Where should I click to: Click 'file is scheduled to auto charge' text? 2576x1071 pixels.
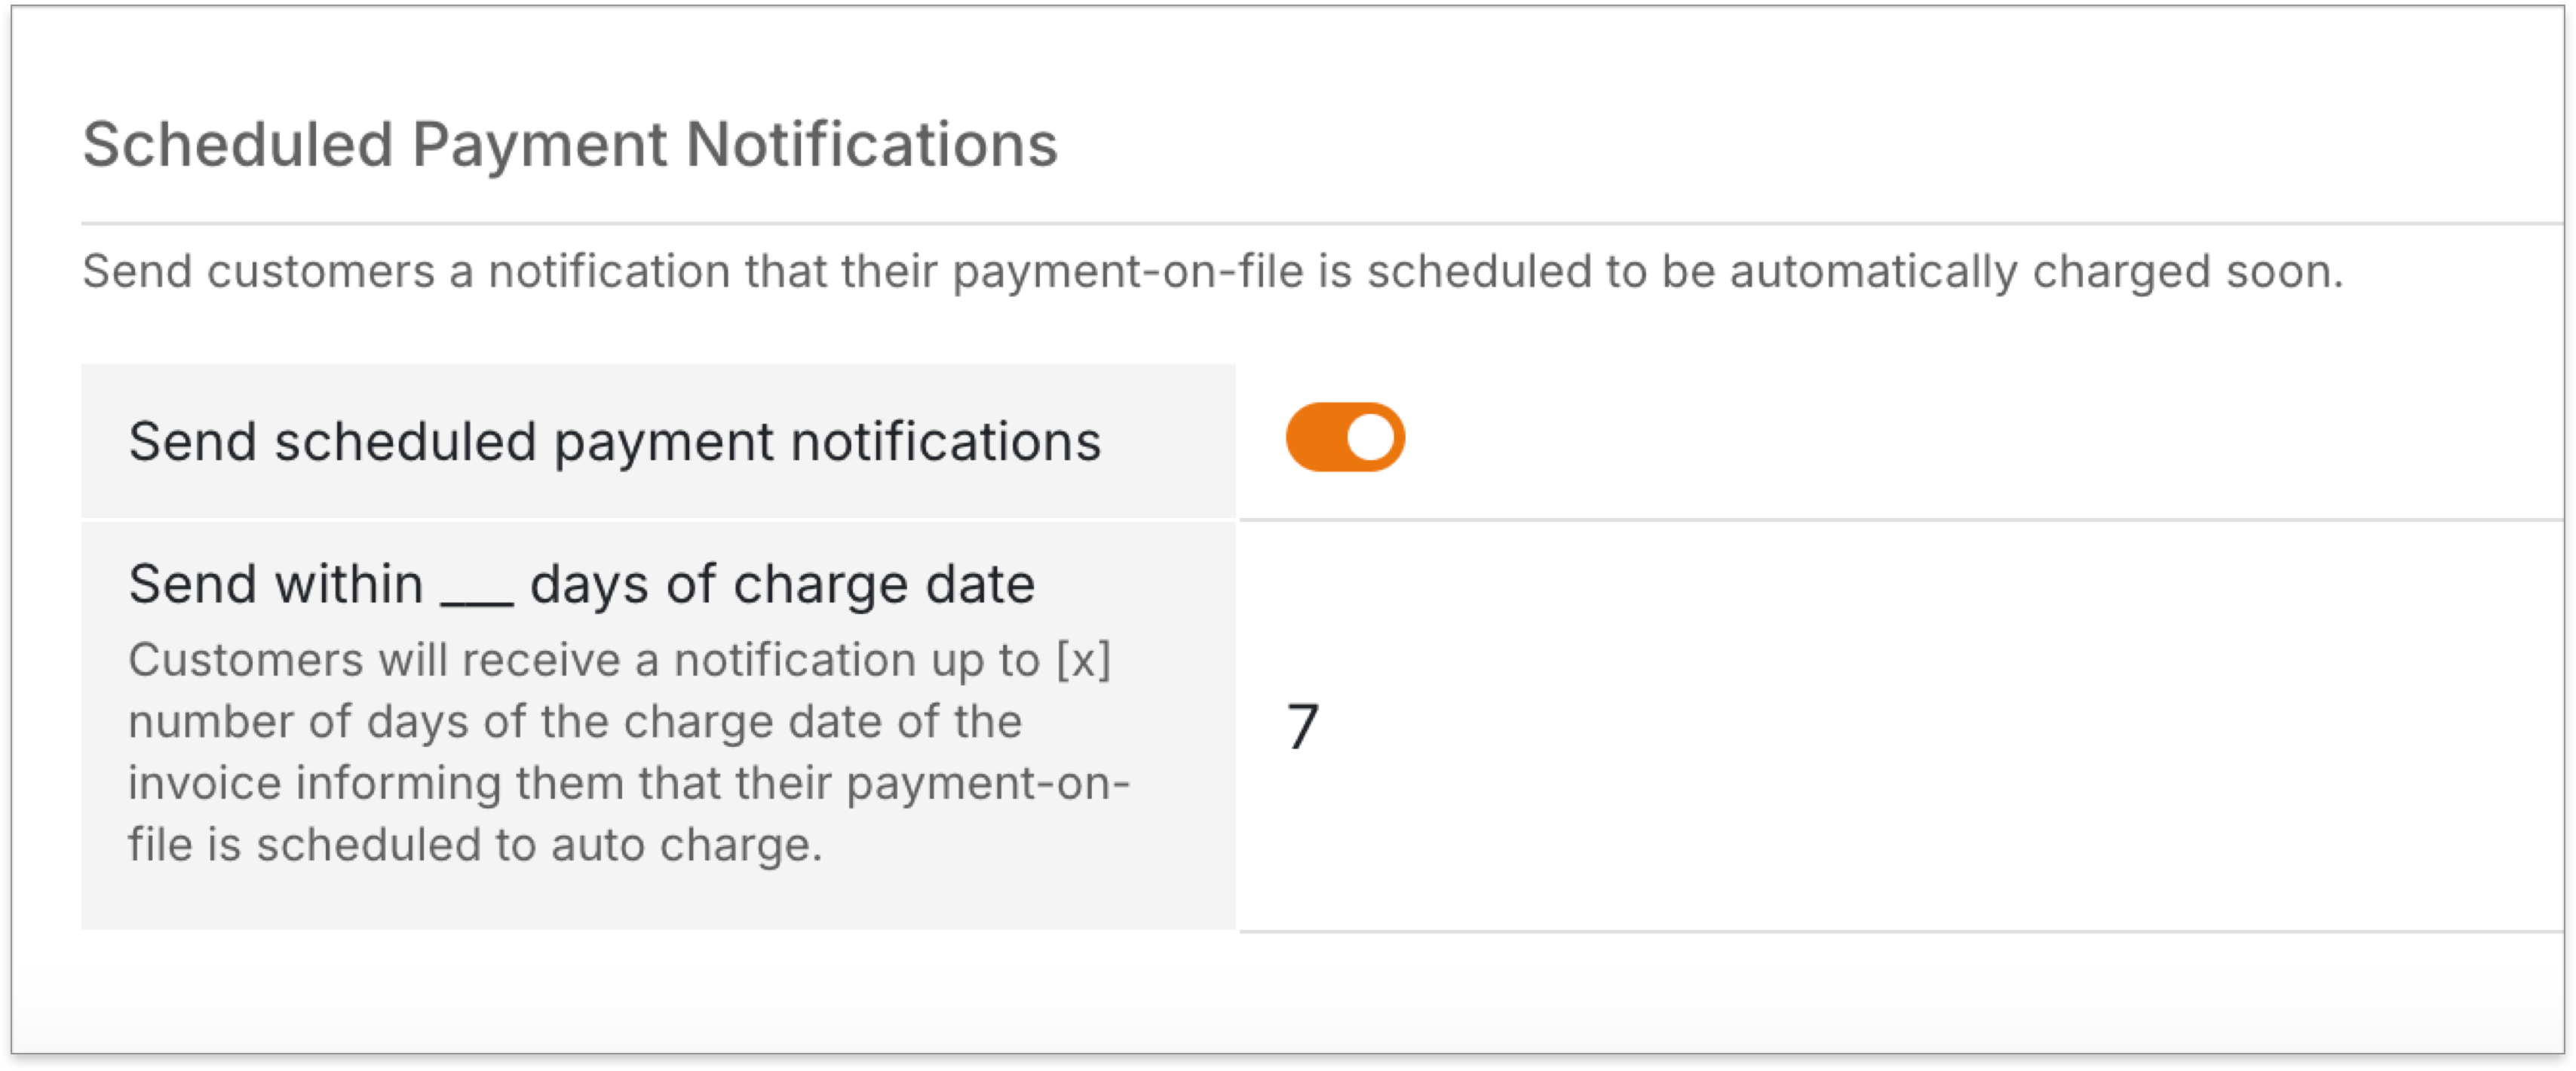[475, 845]
